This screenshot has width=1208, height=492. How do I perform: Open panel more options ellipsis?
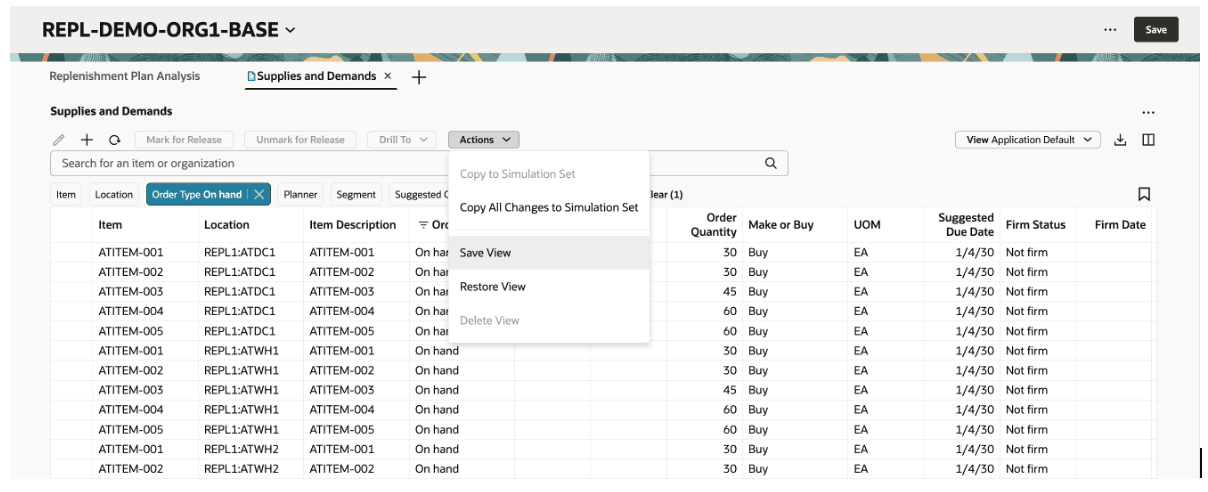pos(1148,112)
